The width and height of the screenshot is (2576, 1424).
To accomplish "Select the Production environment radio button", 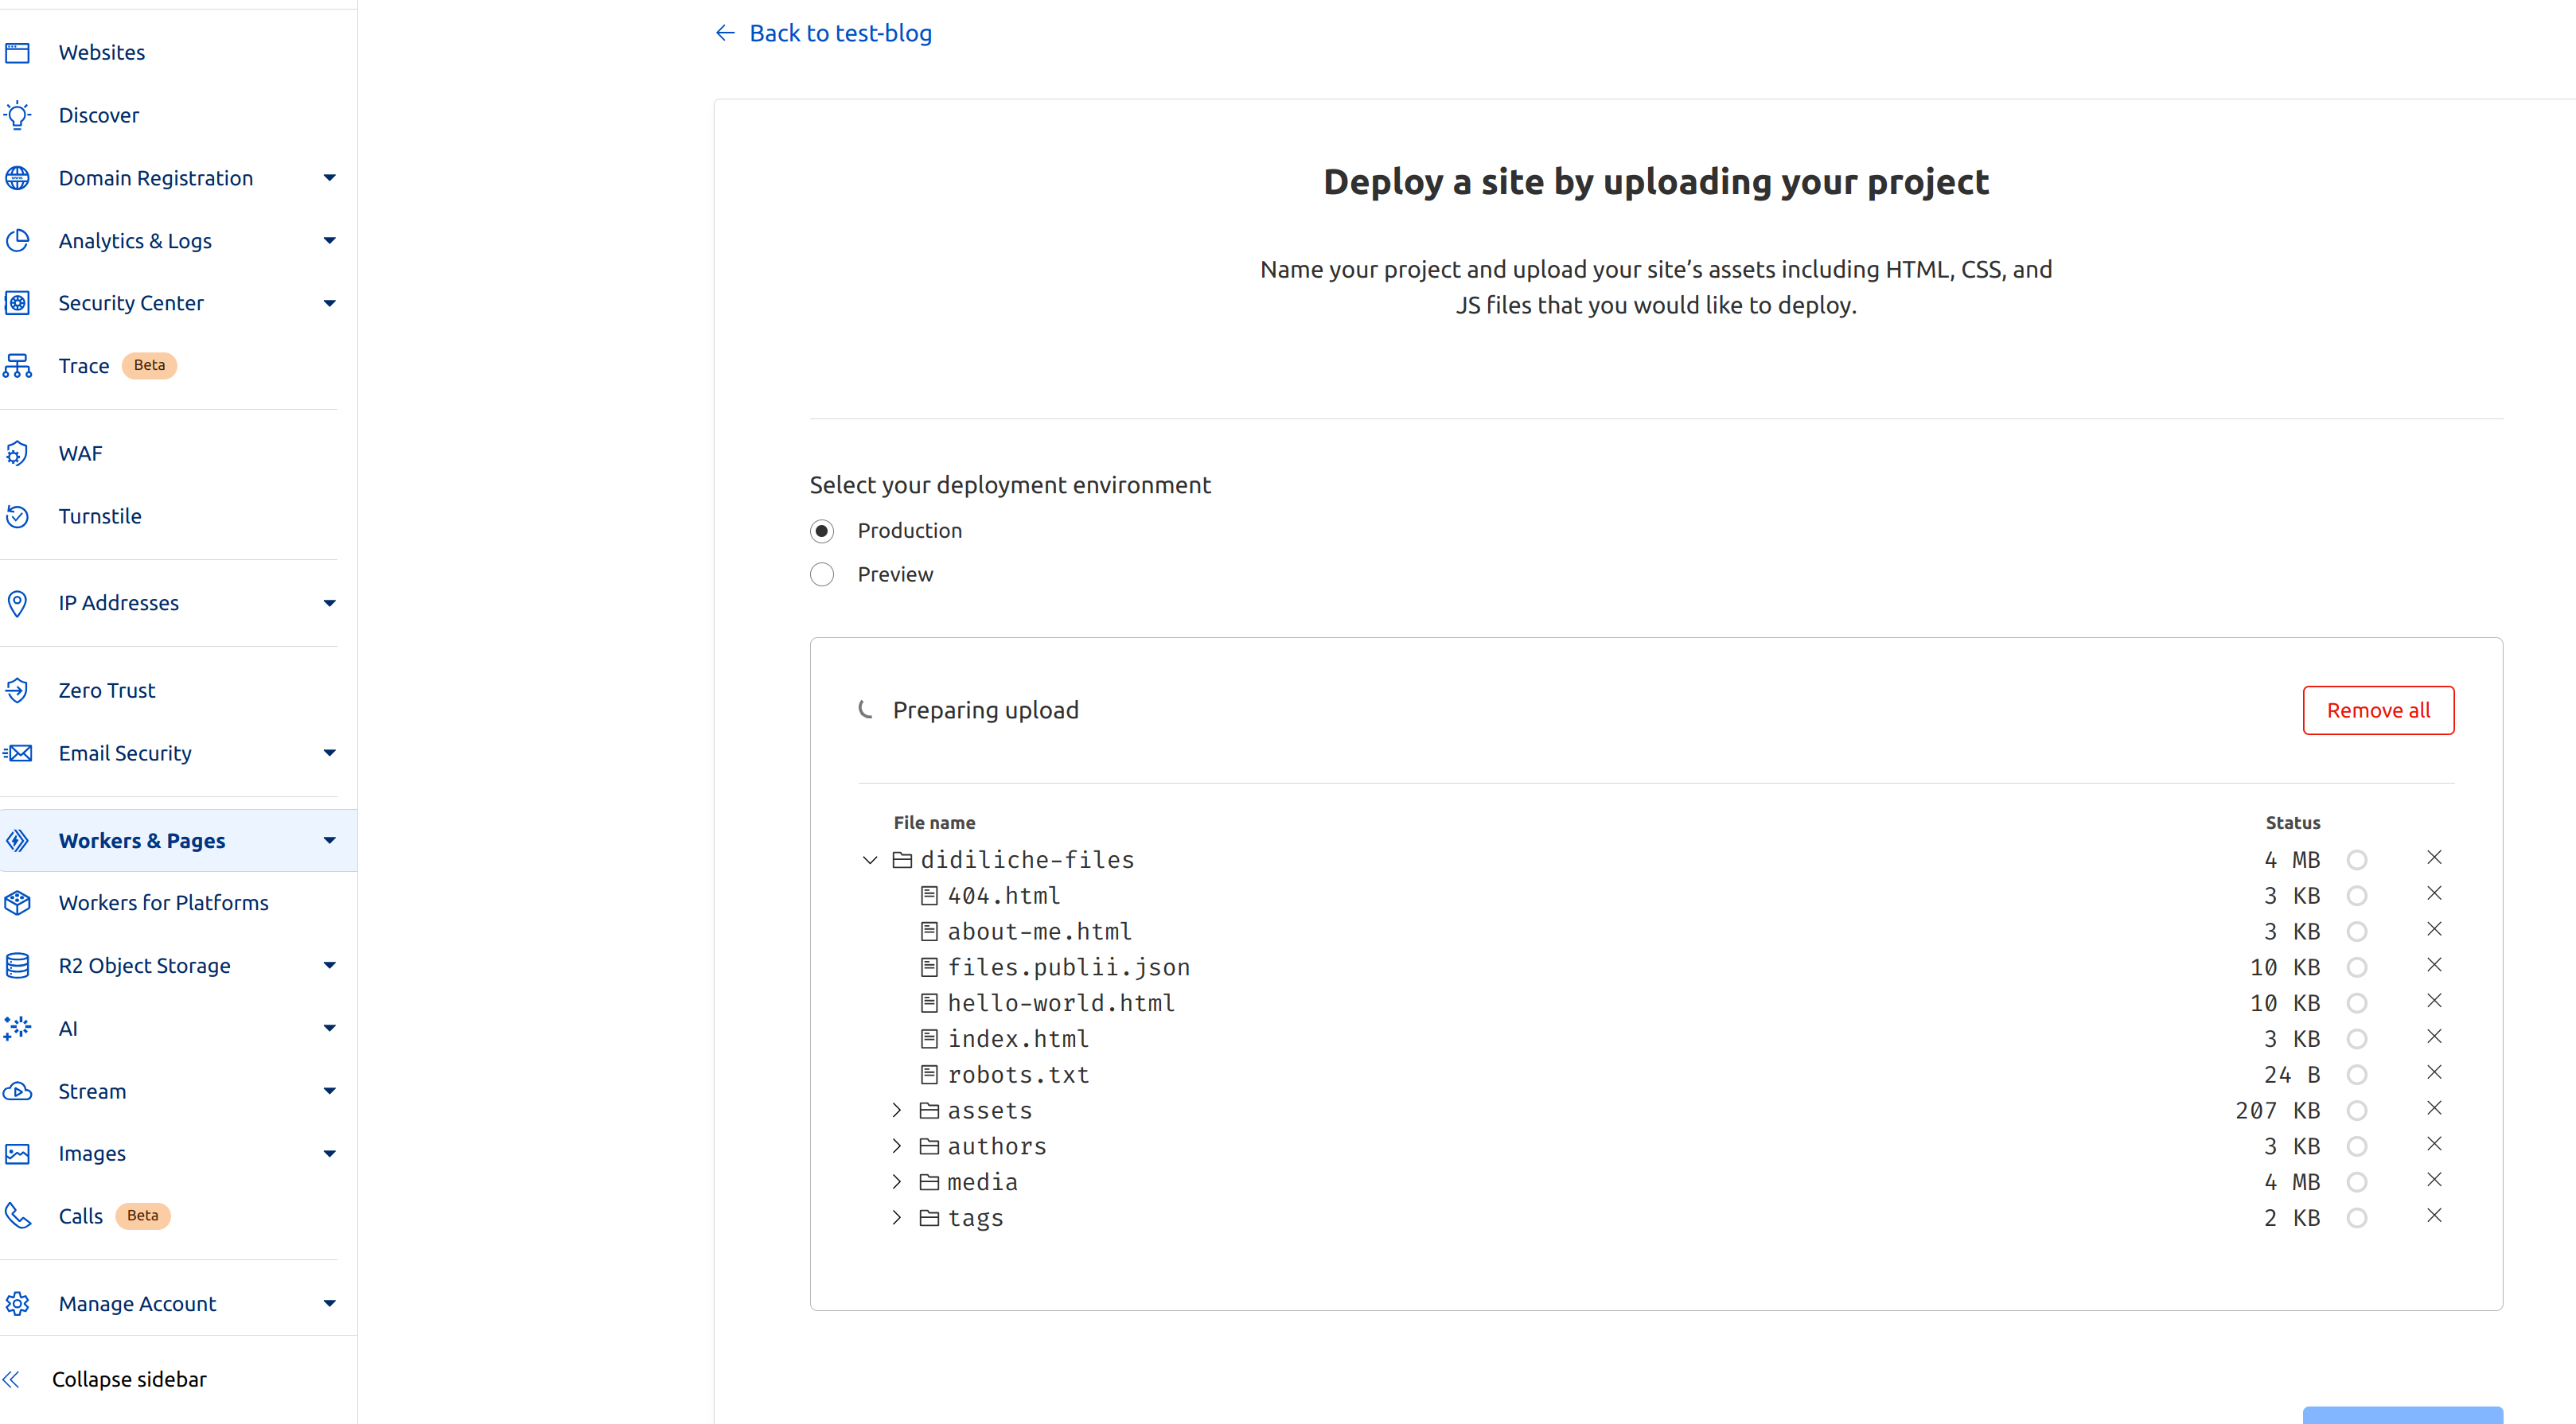I will point(822,531).
